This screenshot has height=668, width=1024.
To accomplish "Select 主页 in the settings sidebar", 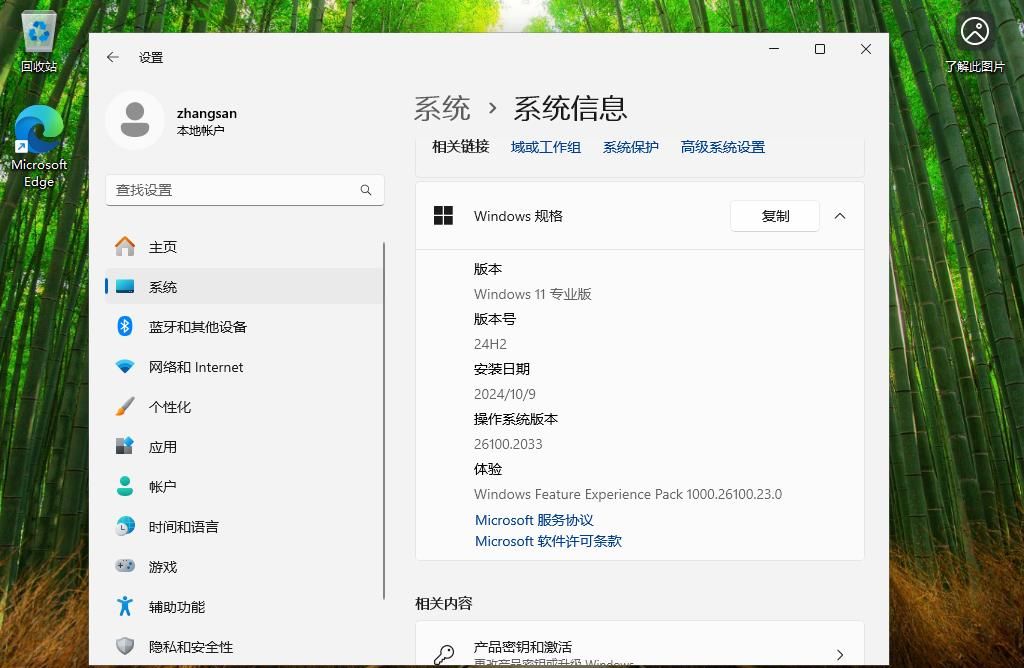I will click(163, 247).
